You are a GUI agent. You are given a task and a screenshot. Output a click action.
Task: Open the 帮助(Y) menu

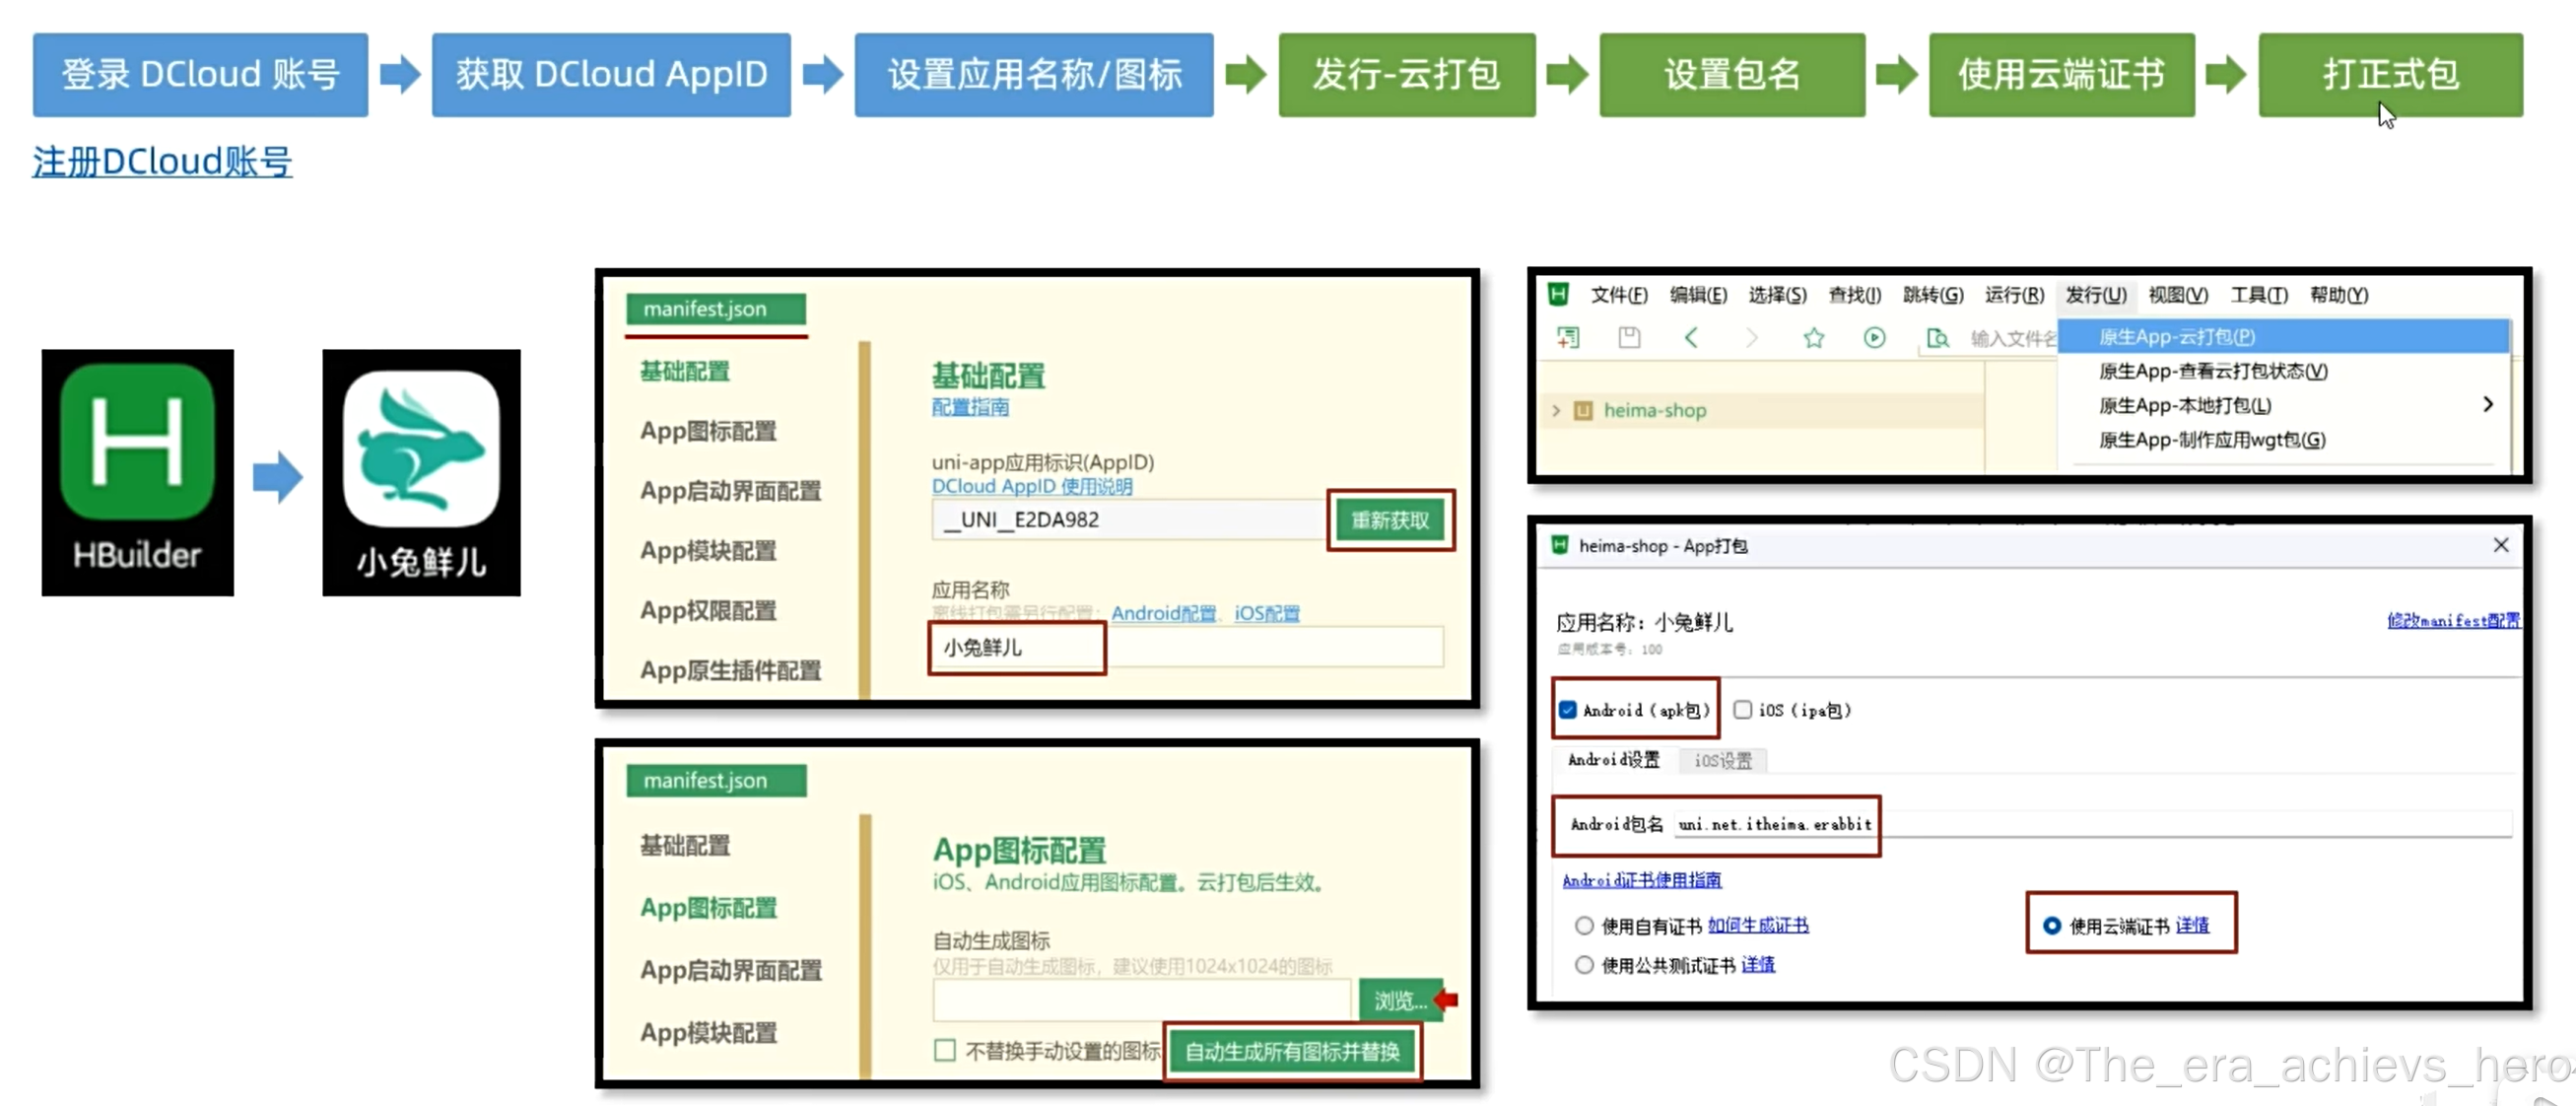click(2339, 295)
